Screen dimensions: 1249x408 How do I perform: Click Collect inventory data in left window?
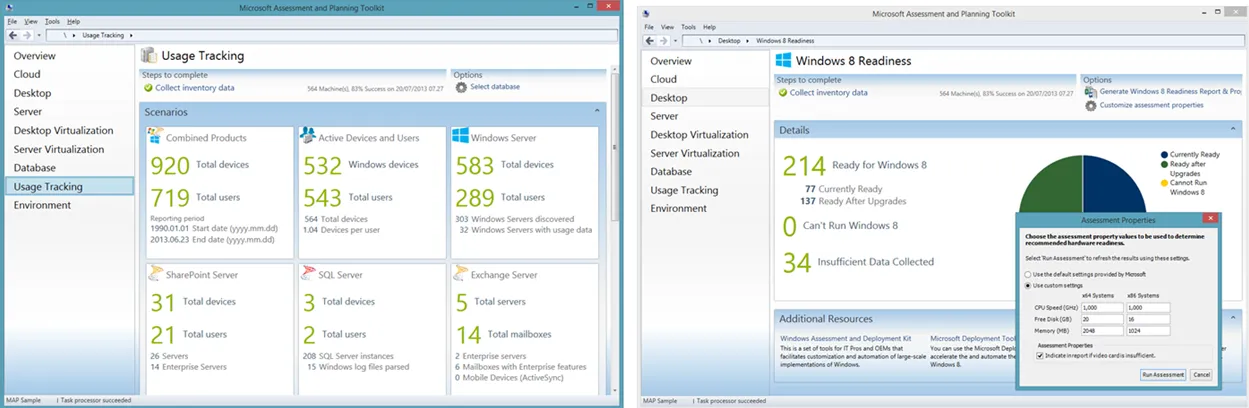click(195, 87)
